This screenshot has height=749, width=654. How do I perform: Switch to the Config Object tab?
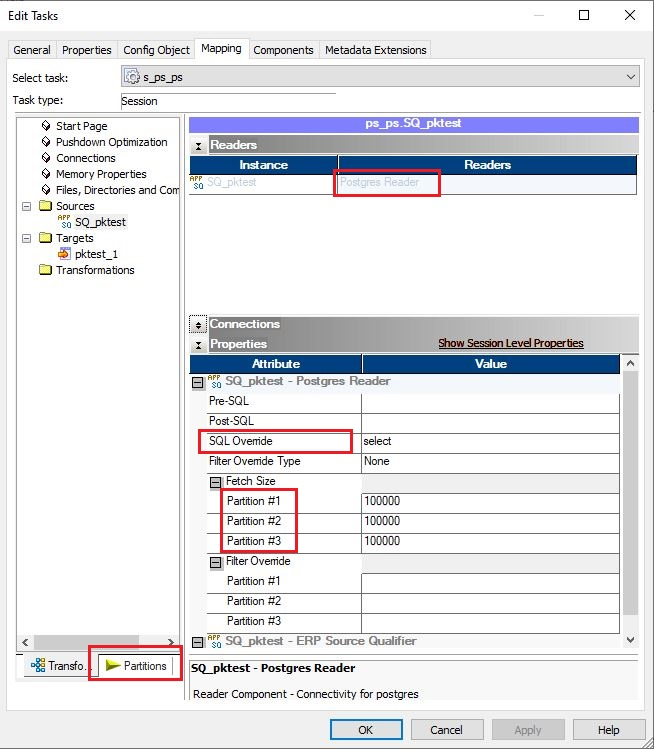pos(156,50)
